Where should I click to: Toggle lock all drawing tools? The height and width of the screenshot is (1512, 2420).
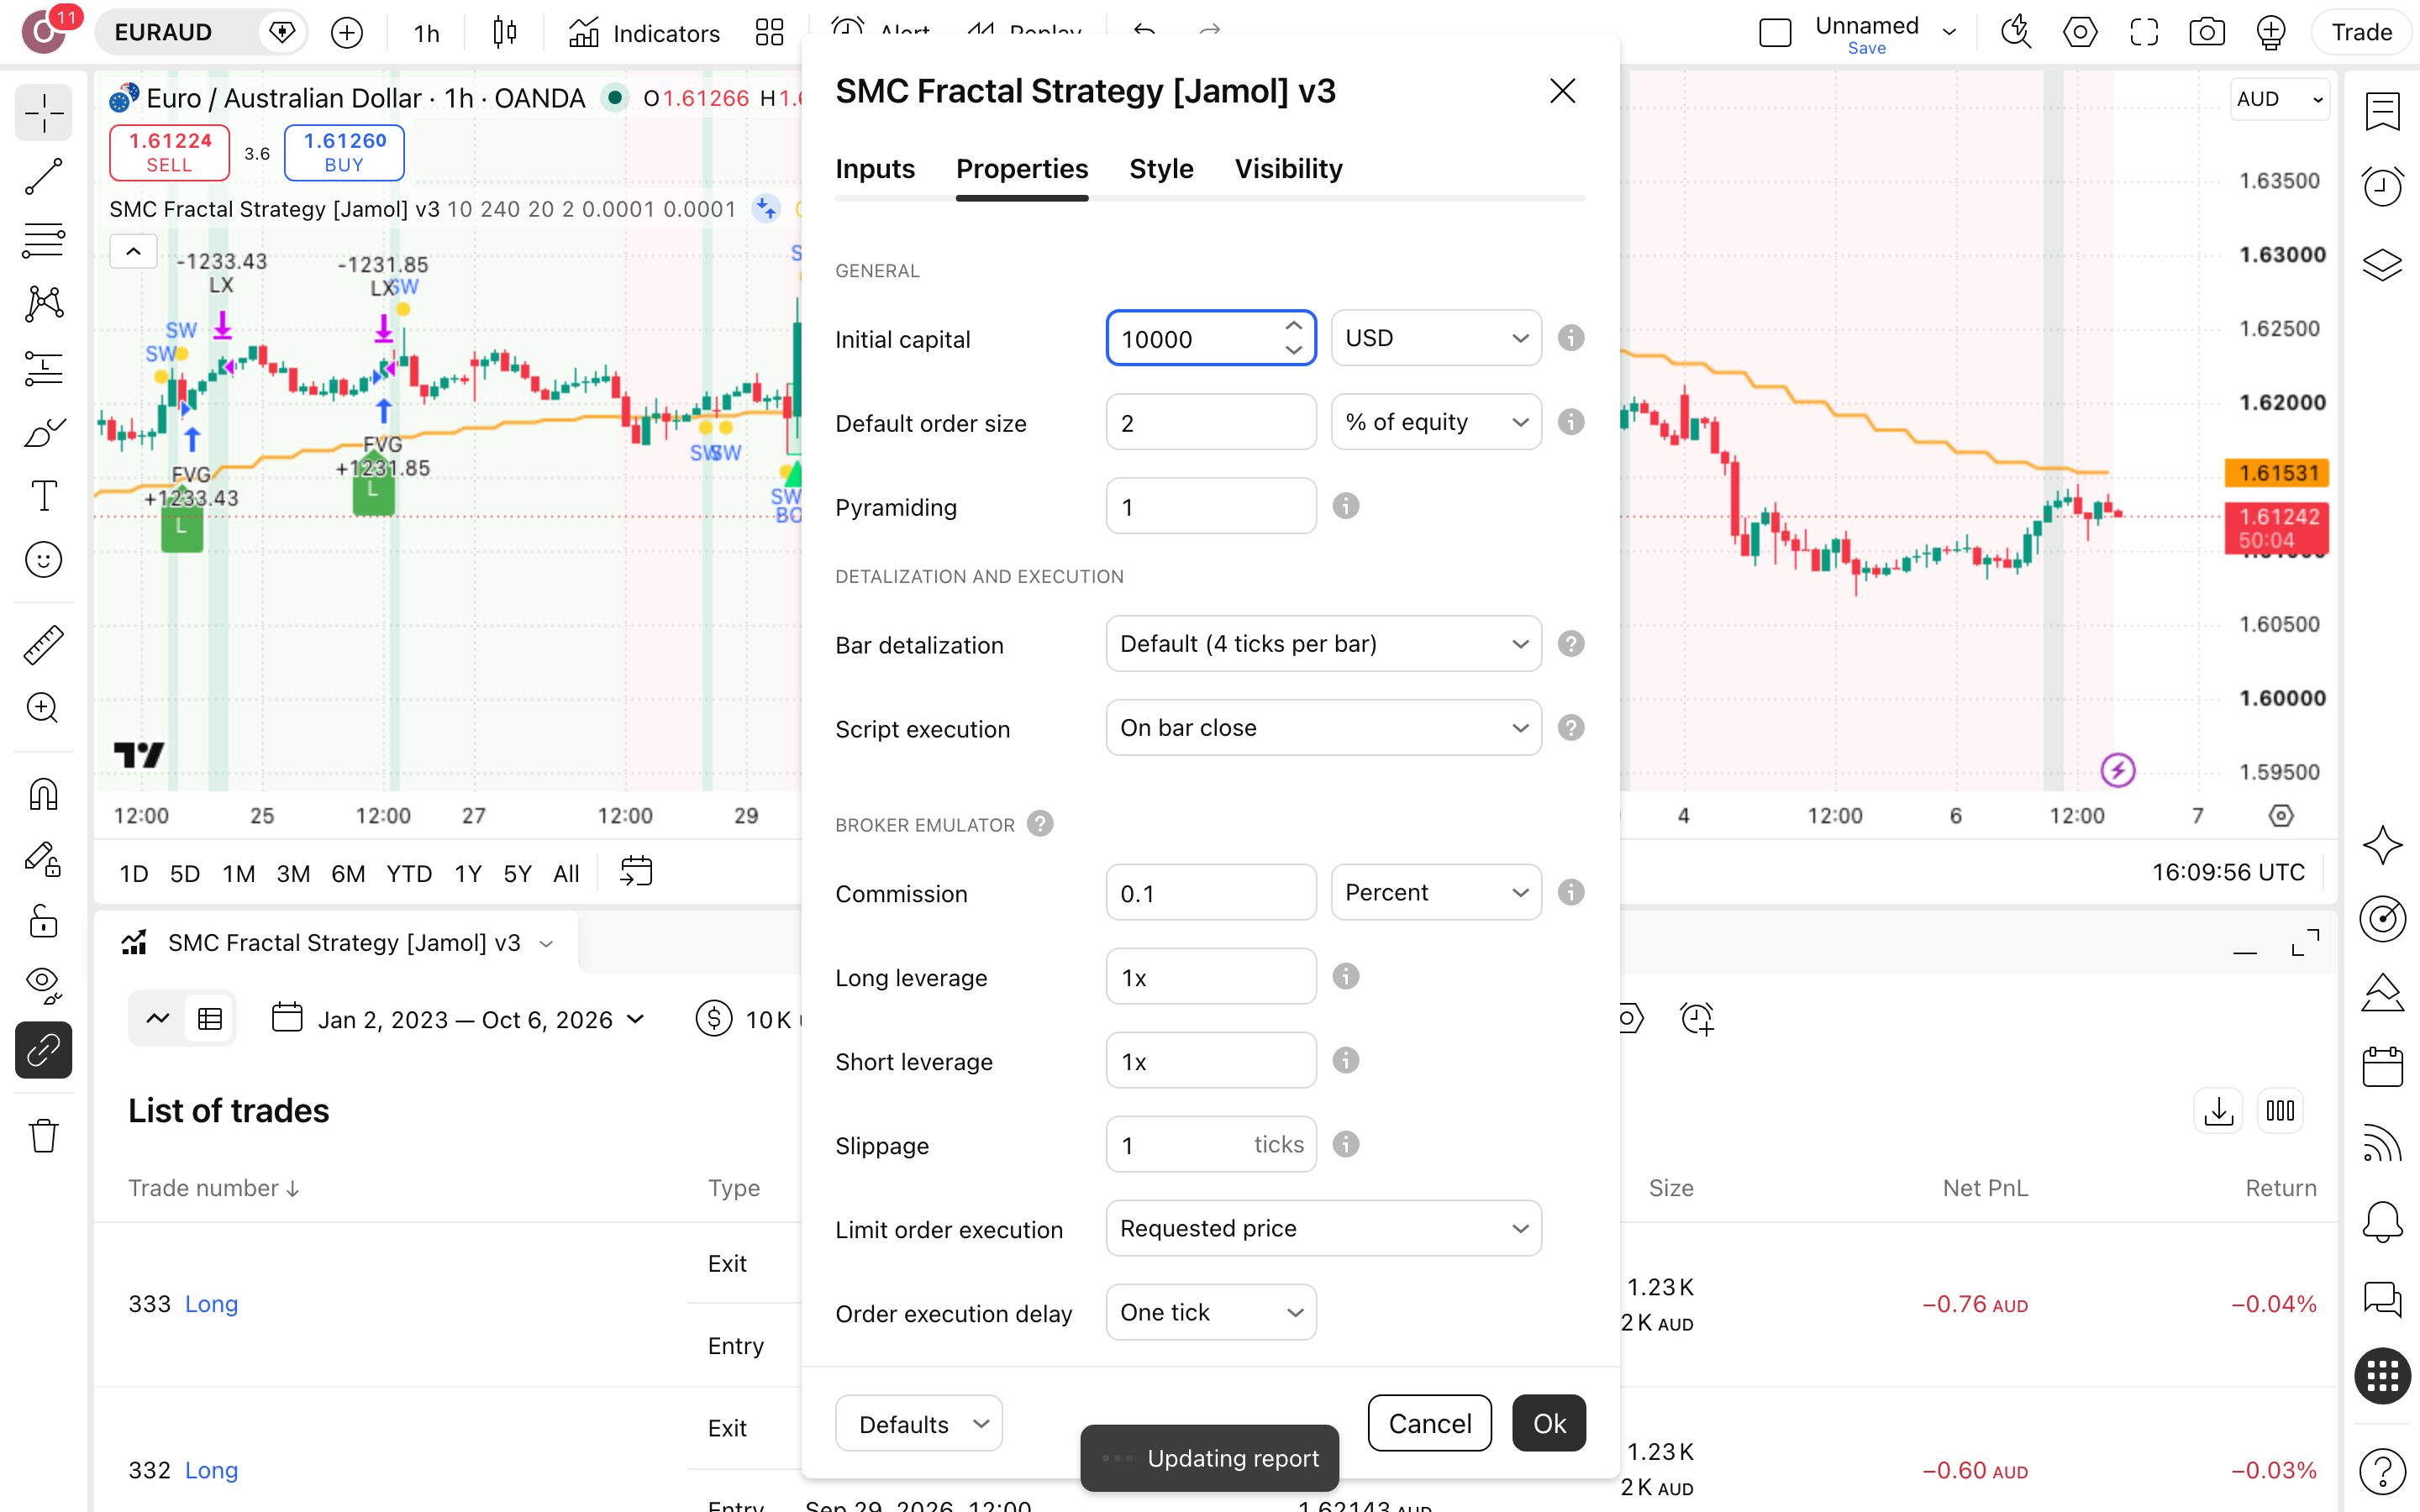(x=43, y=921)
